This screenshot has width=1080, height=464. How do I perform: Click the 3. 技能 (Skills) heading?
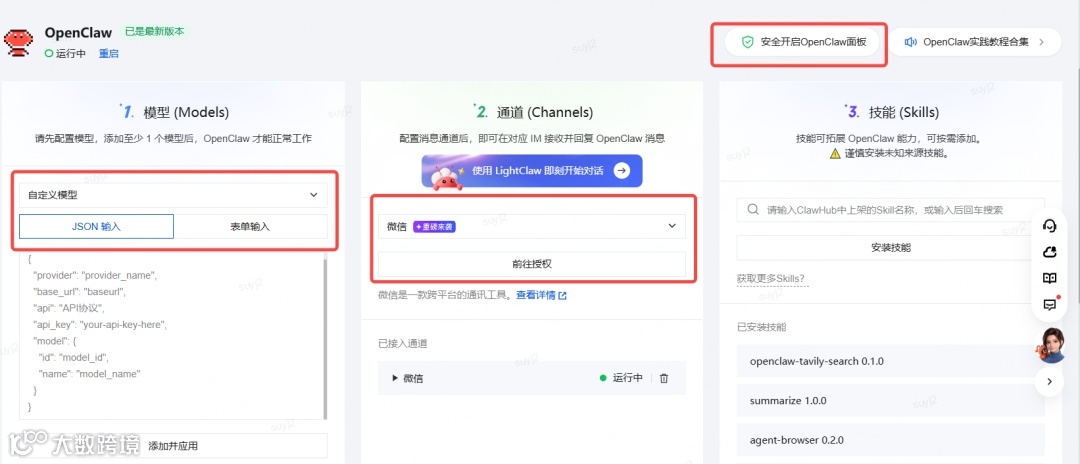[x=891, y=112]
